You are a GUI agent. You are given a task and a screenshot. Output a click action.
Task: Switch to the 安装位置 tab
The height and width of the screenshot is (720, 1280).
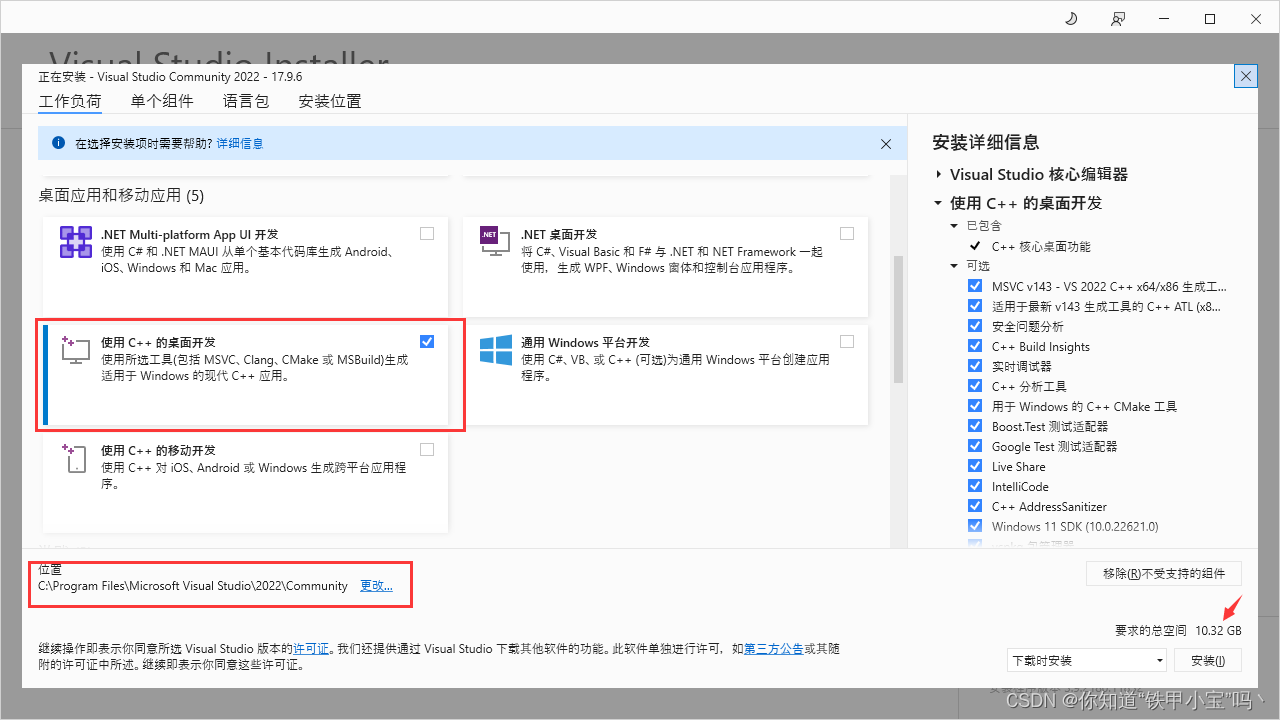[330, 101]
